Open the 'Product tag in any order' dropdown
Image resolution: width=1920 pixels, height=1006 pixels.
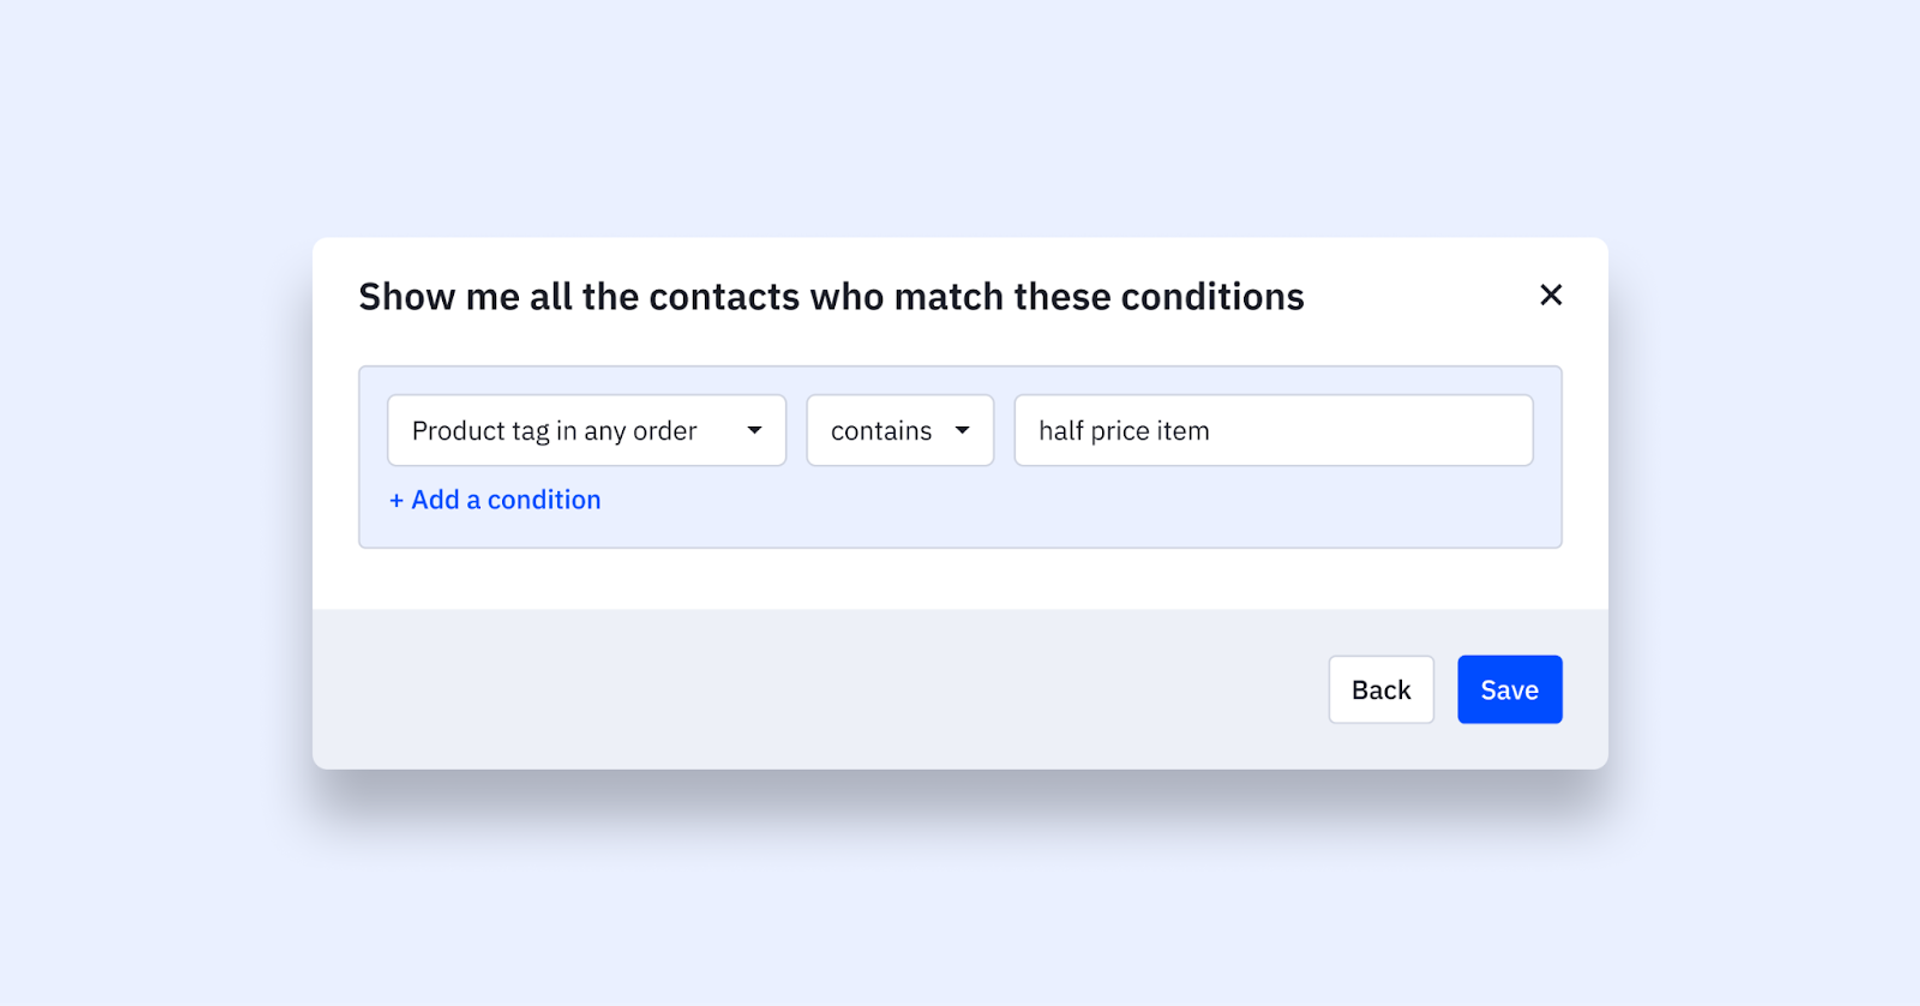pos(586,430)
